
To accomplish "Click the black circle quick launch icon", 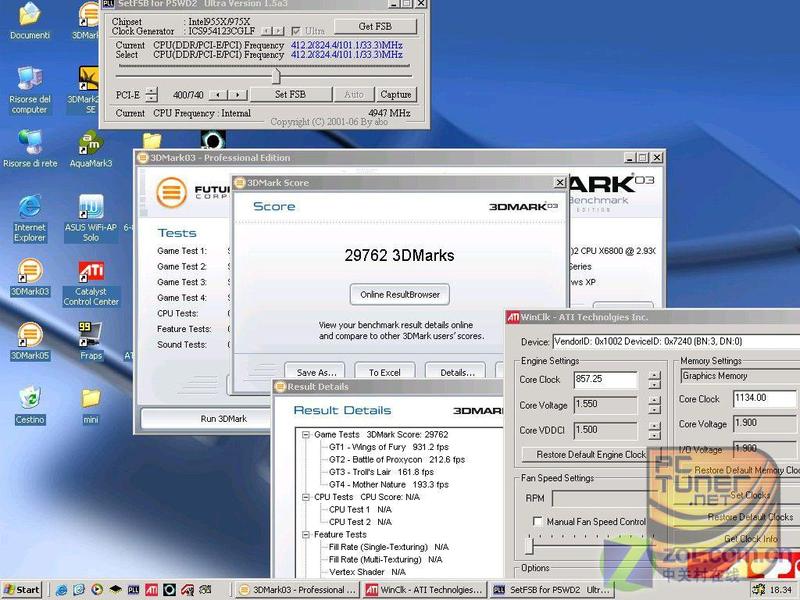I will click(169, 590).
